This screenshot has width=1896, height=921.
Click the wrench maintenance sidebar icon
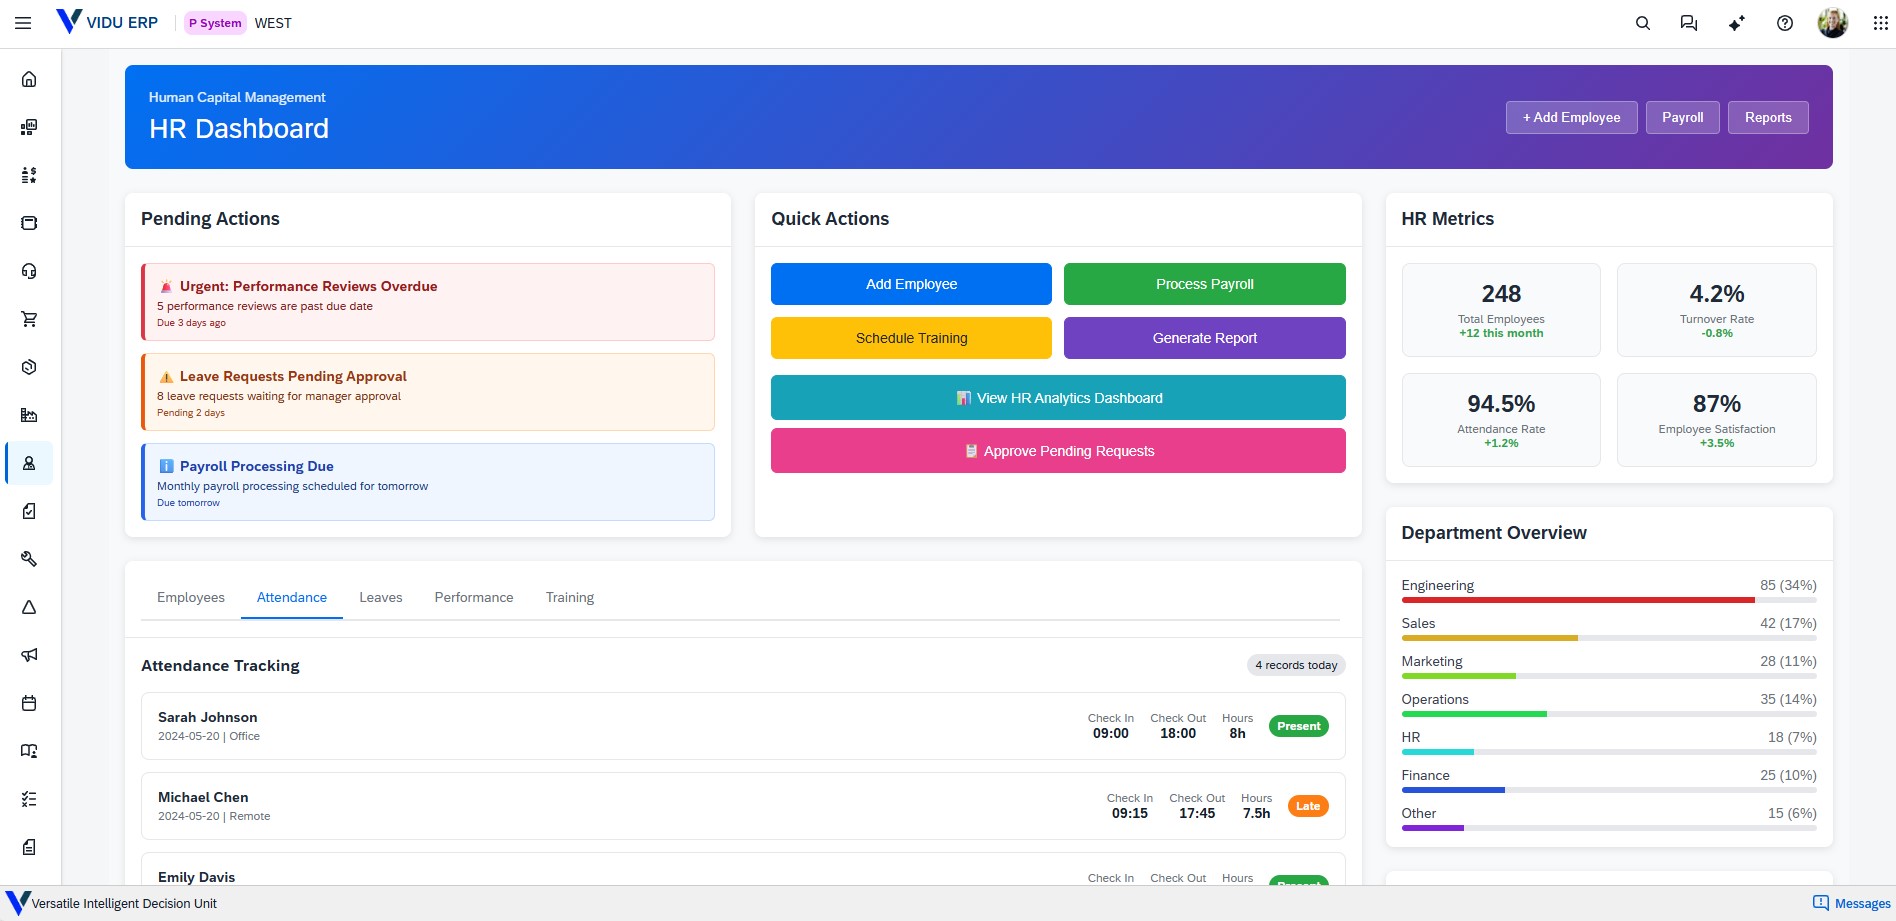tap(29, 559)
